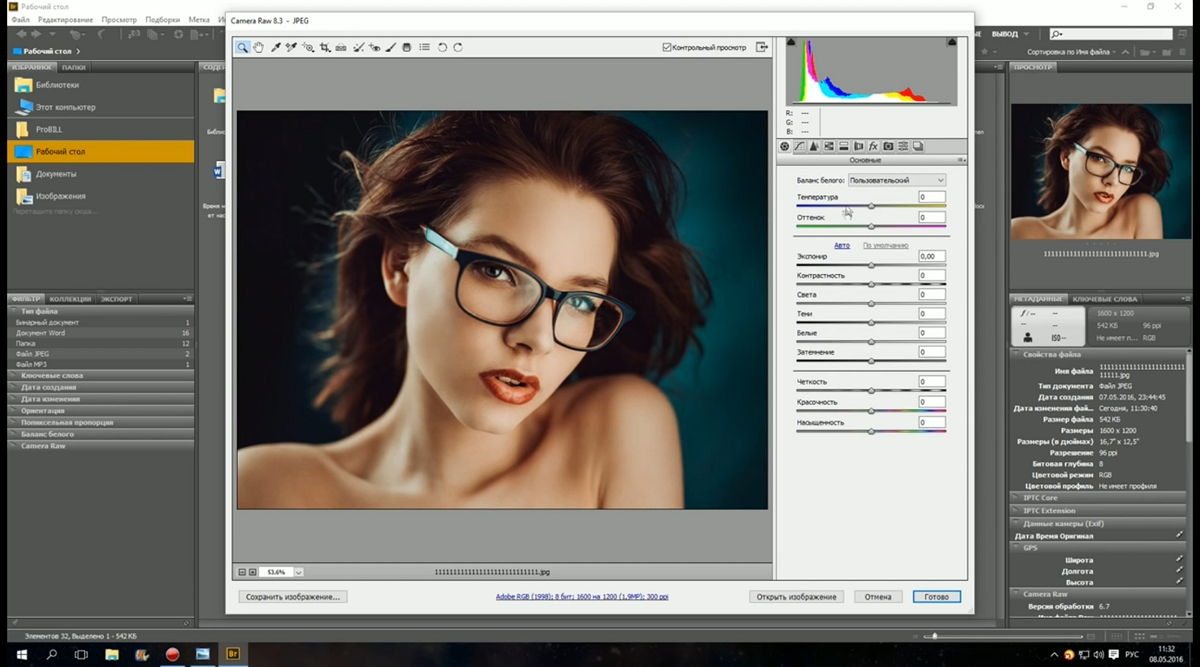Choose the Graduated Filter tool

pyautogui.click(x=407, y=47)
